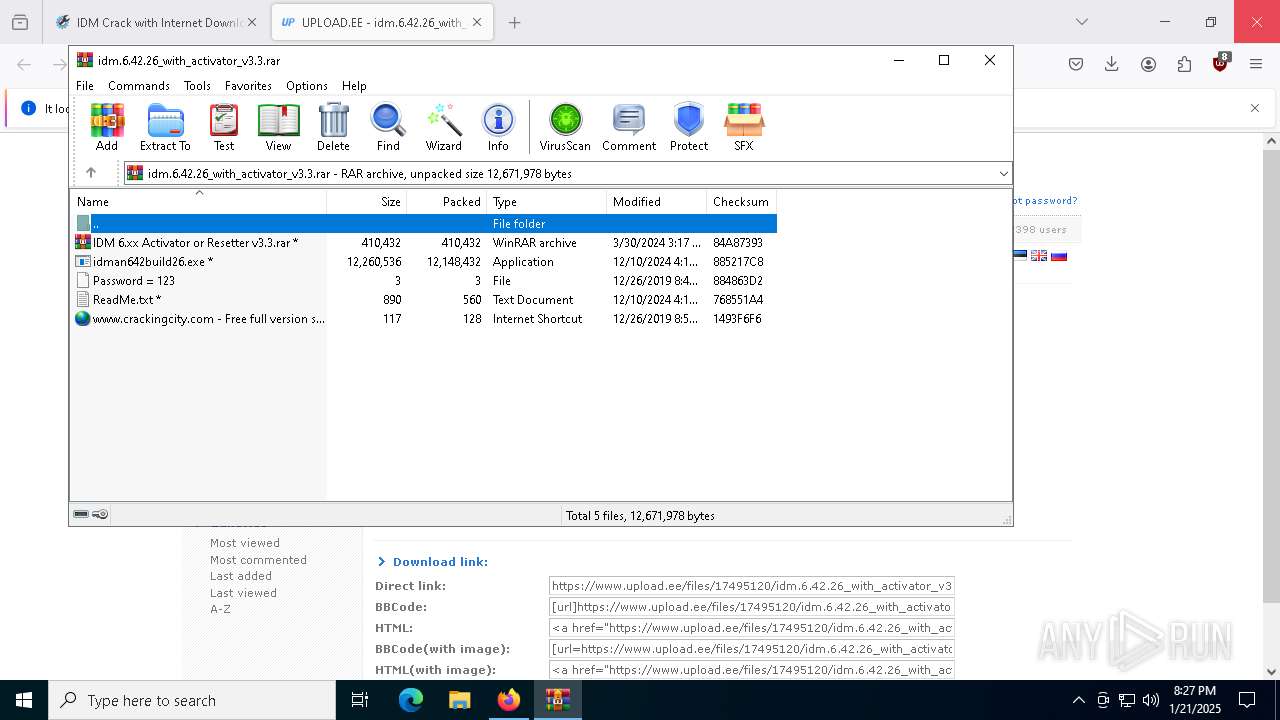Image resolution: width=1280 pixels, height=720 pixels.
Task: Show hidden system tray icons
Action: (x=1078, y=700)
